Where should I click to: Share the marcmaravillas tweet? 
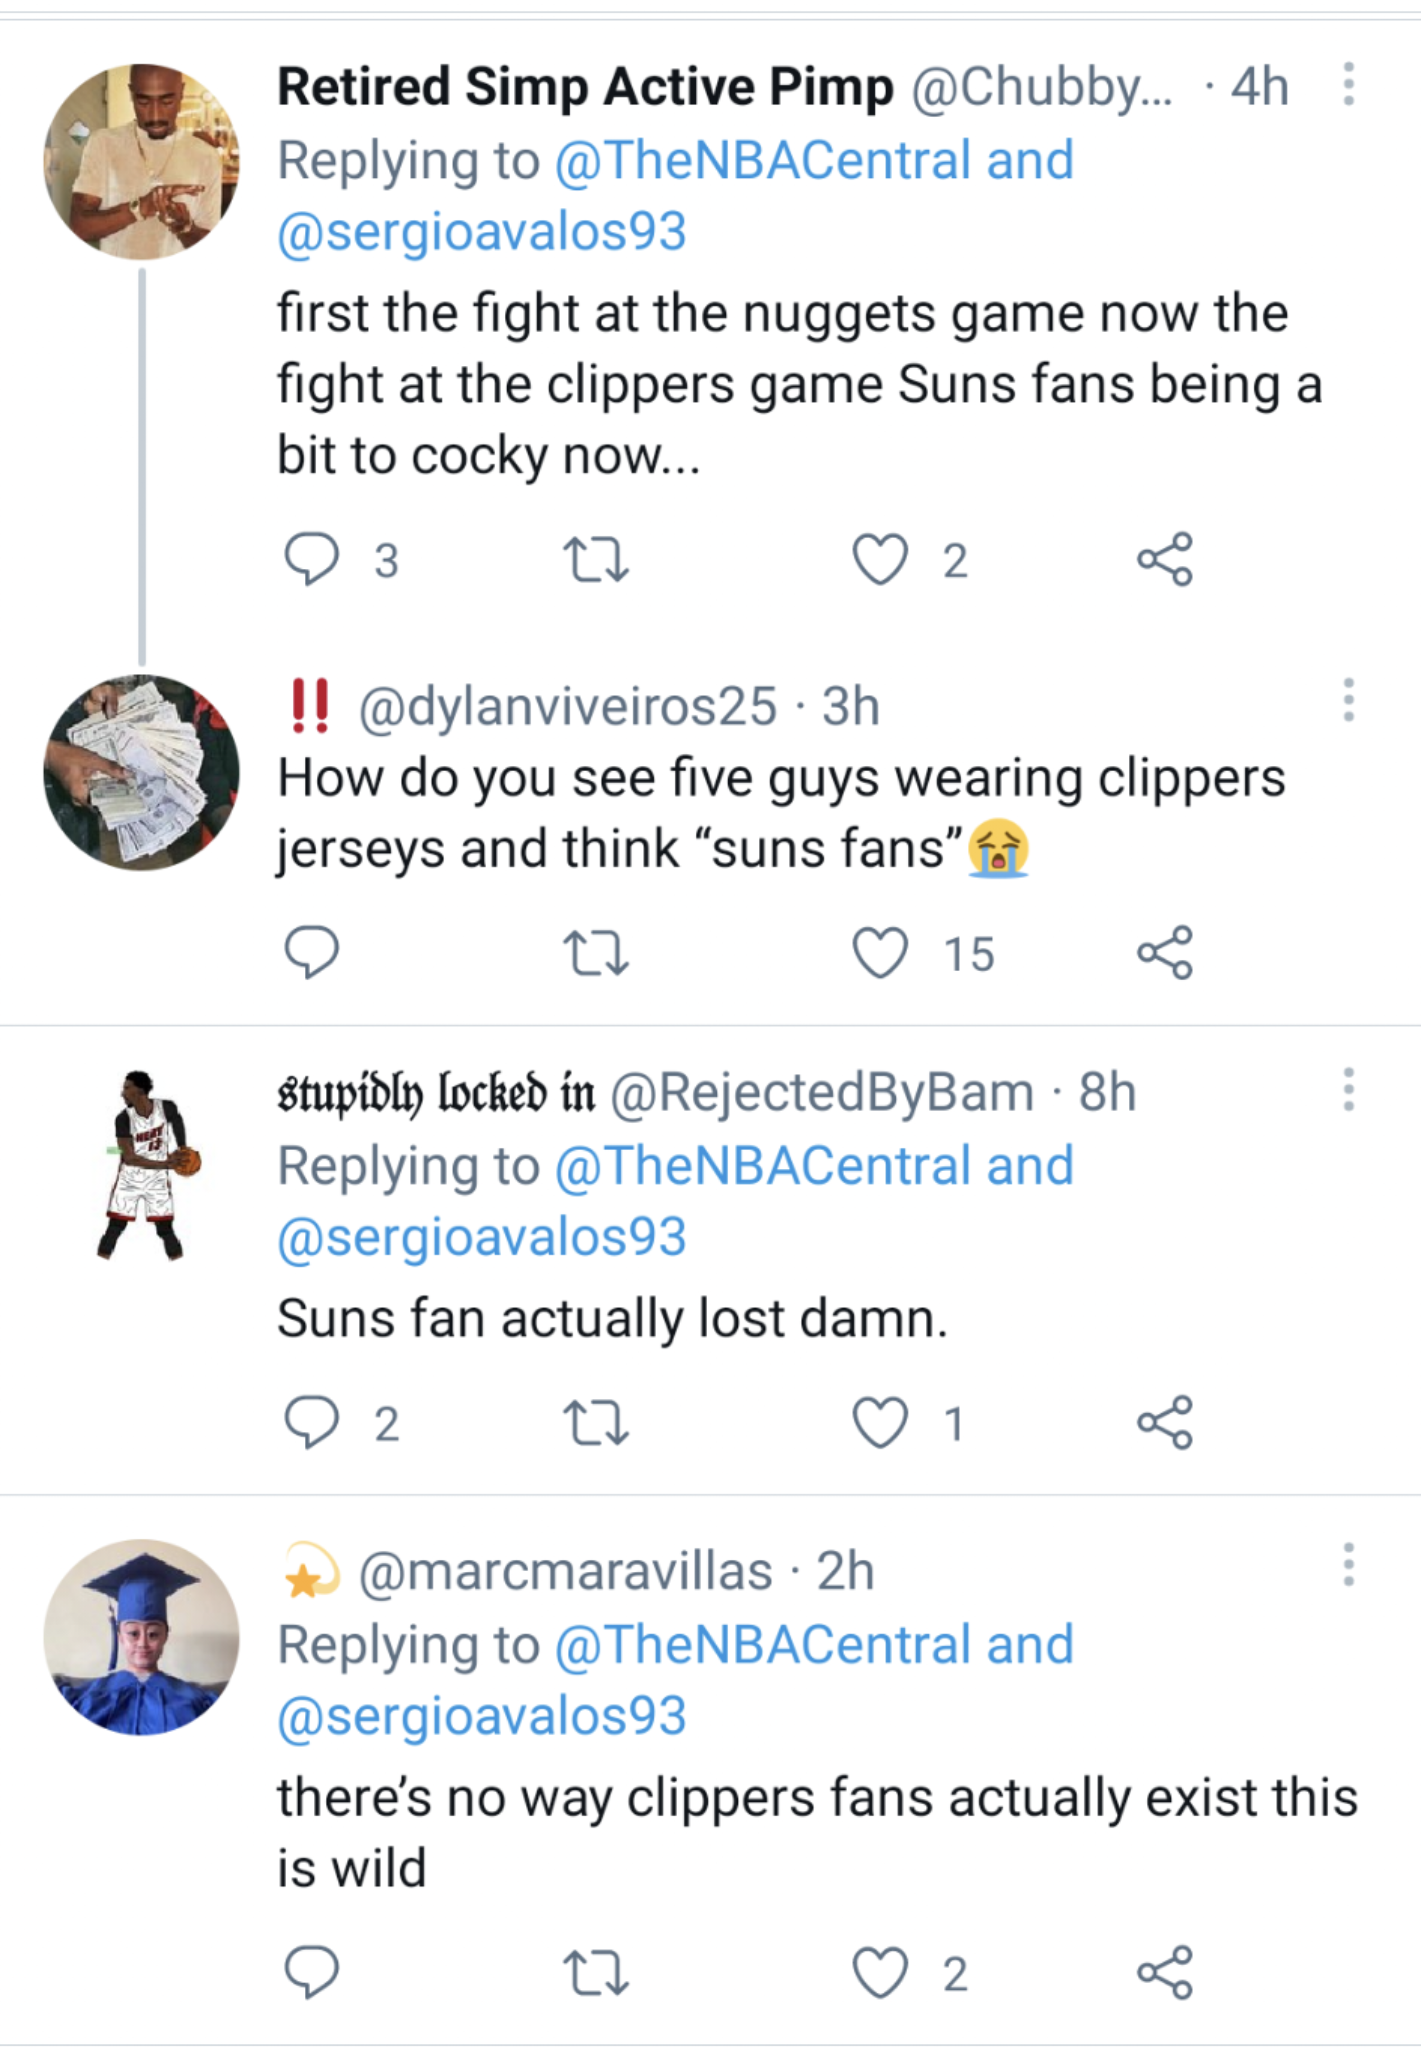(x=1165, y=1972)
